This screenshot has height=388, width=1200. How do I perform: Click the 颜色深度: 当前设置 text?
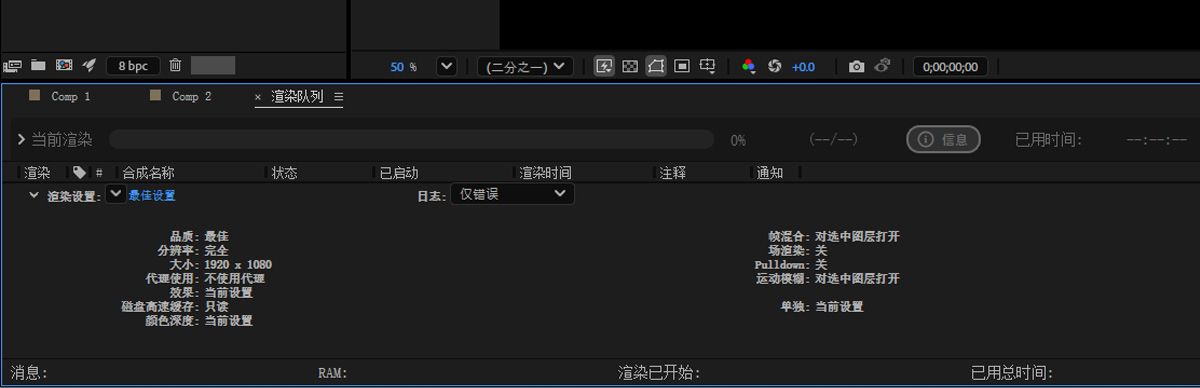pos(199,321)
